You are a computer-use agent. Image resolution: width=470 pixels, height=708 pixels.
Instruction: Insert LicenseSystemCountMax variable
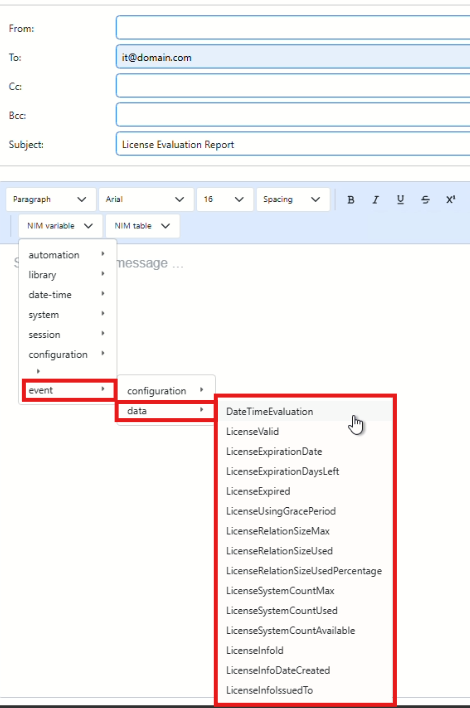click(x=305, y=590)
